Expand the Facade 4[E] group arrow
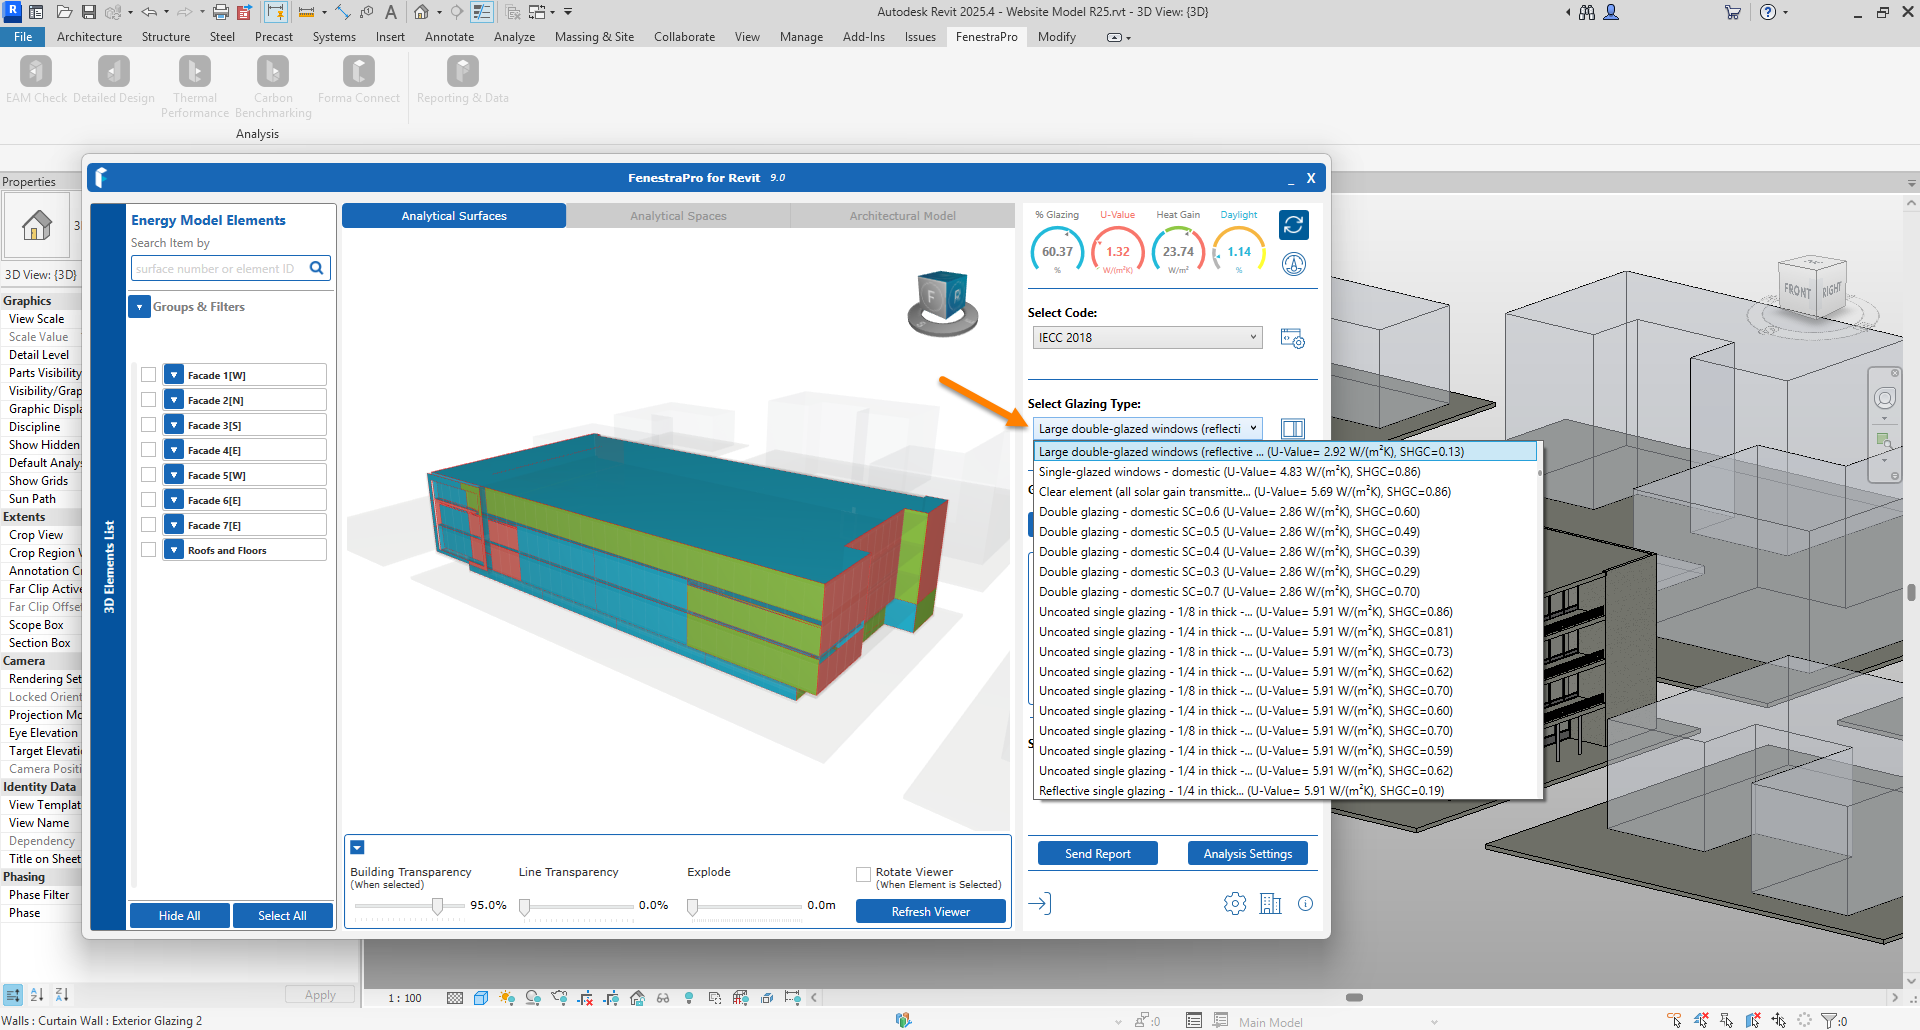The height and width of the screenshot is (1030, 1920). (174, 450)
